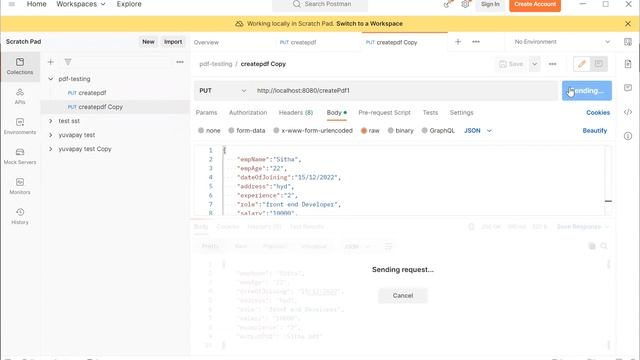Click the request URL input field

405,91
